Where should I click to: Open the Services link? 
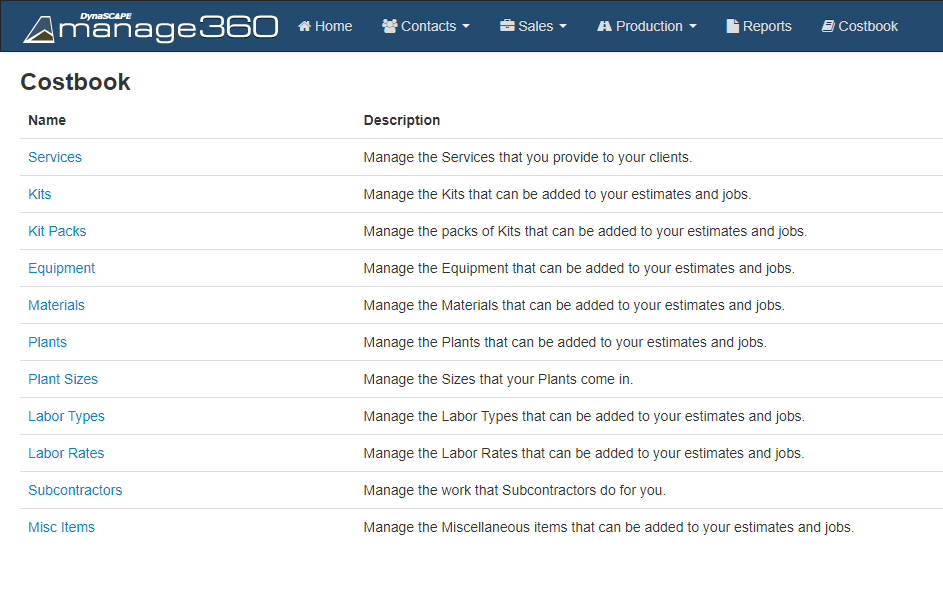[55, 157]
